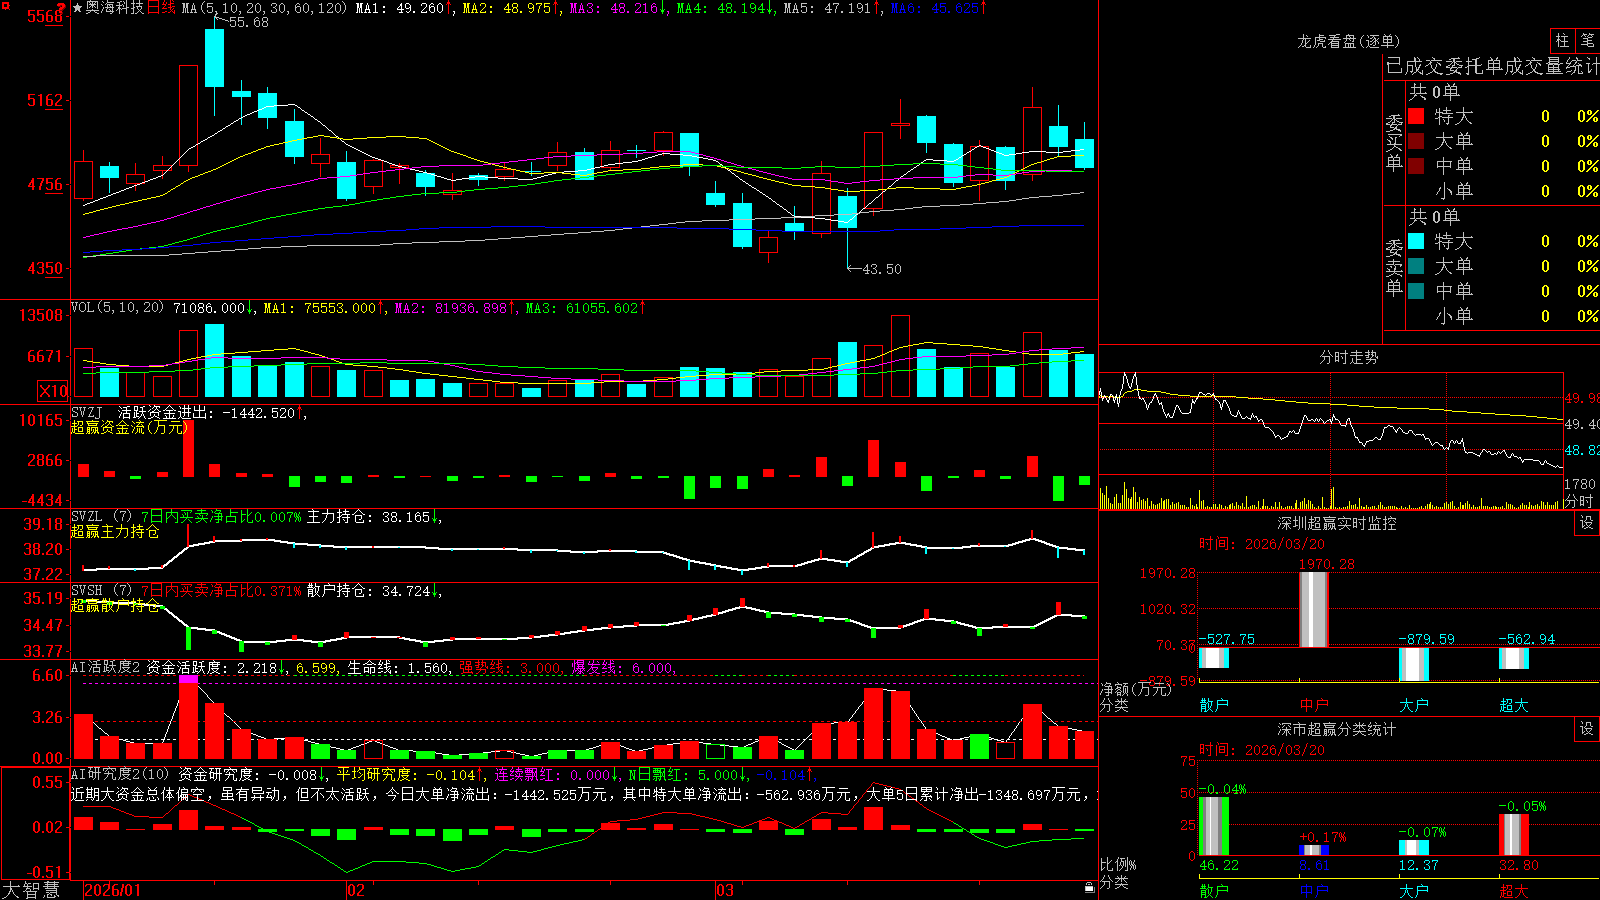Open MA(5,10,20,30,60,120) parameter label
Screen dimensions: 1600x900
264,8
